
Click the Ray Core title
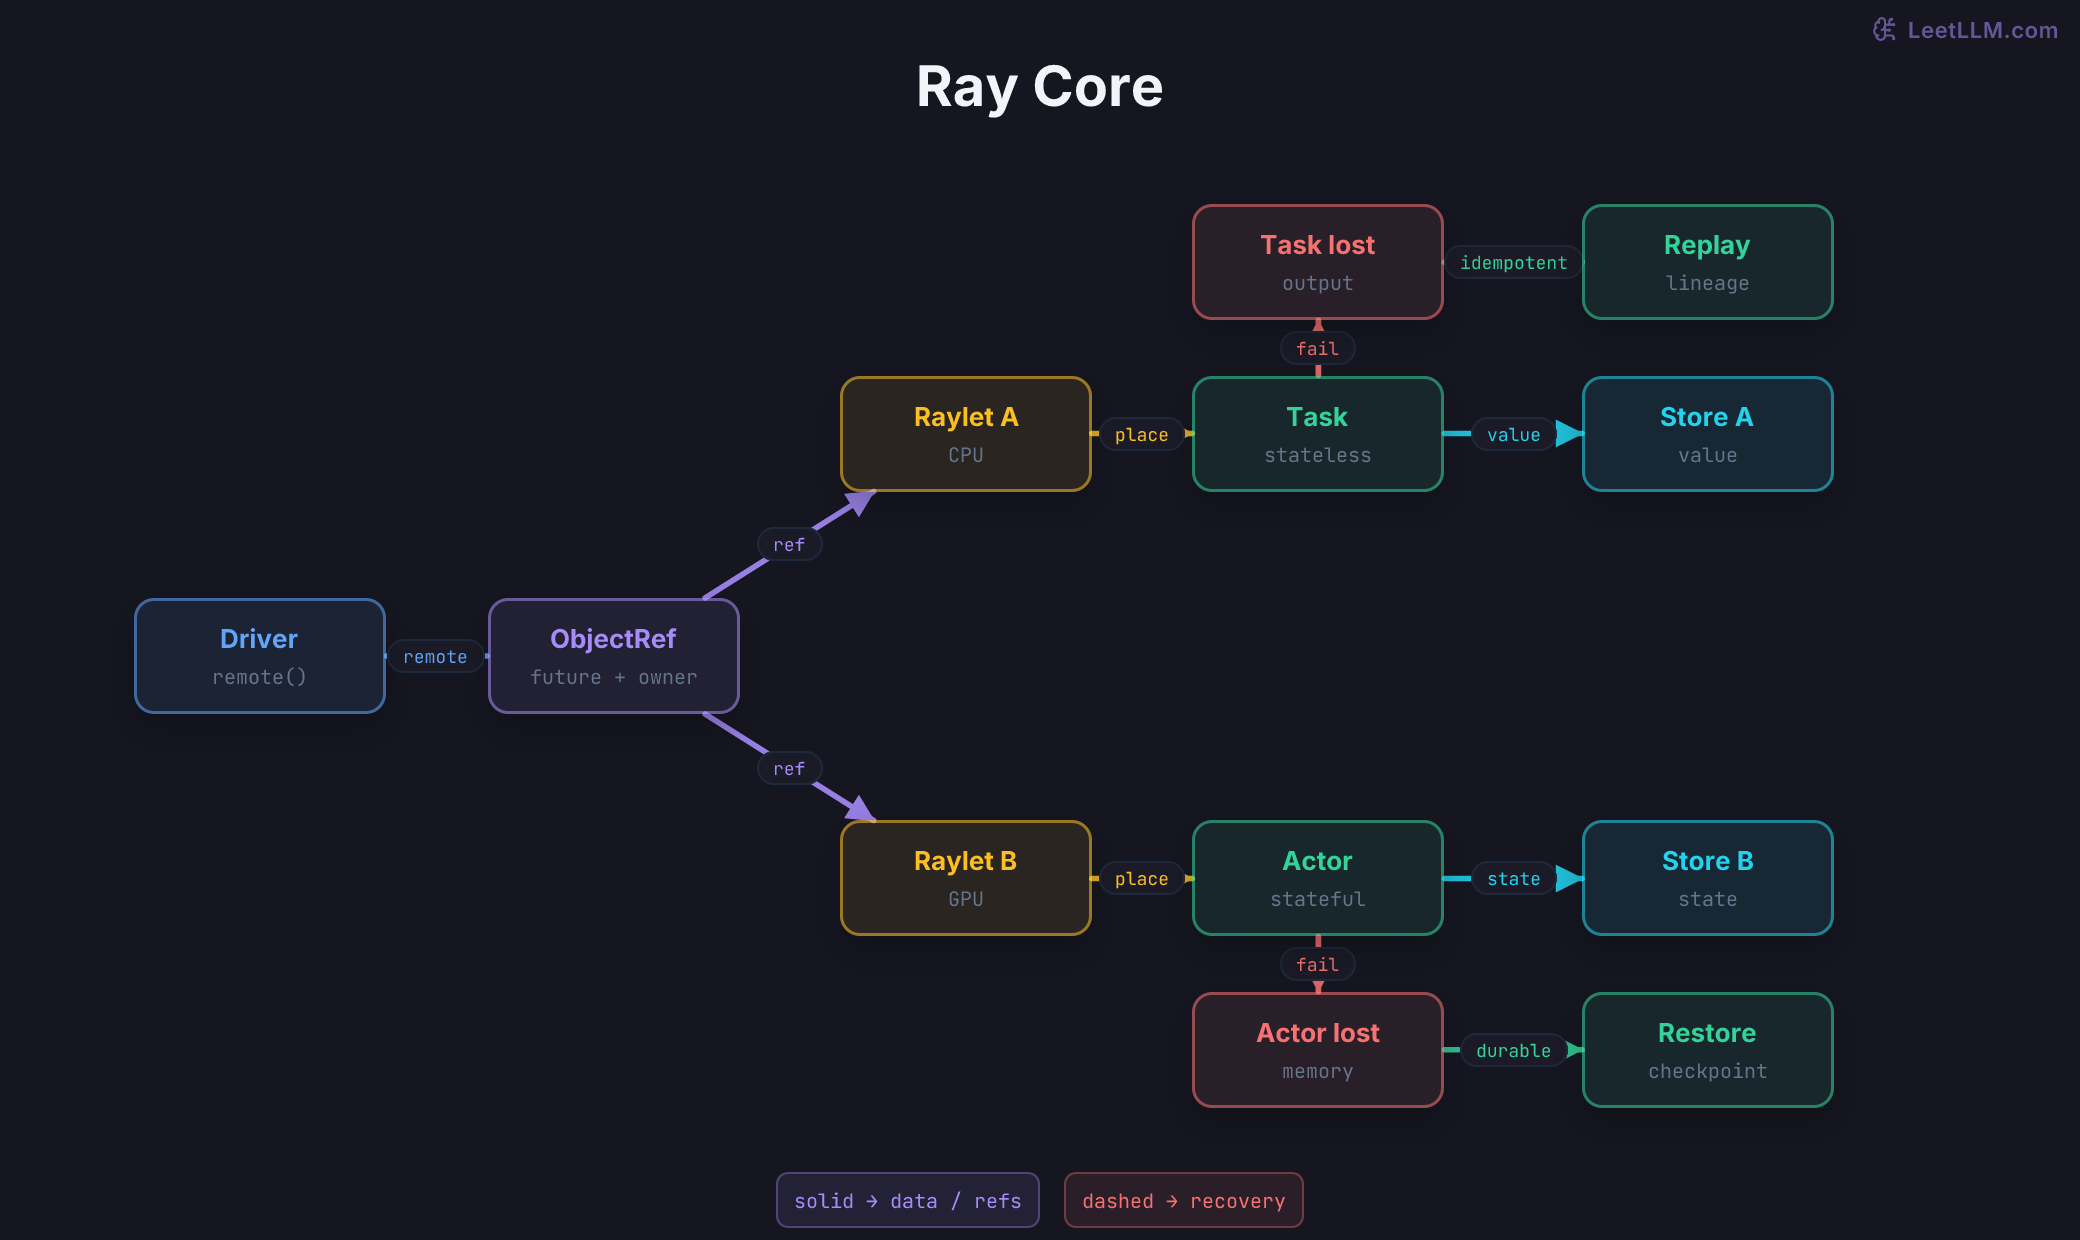click(x=1040, y=87)
